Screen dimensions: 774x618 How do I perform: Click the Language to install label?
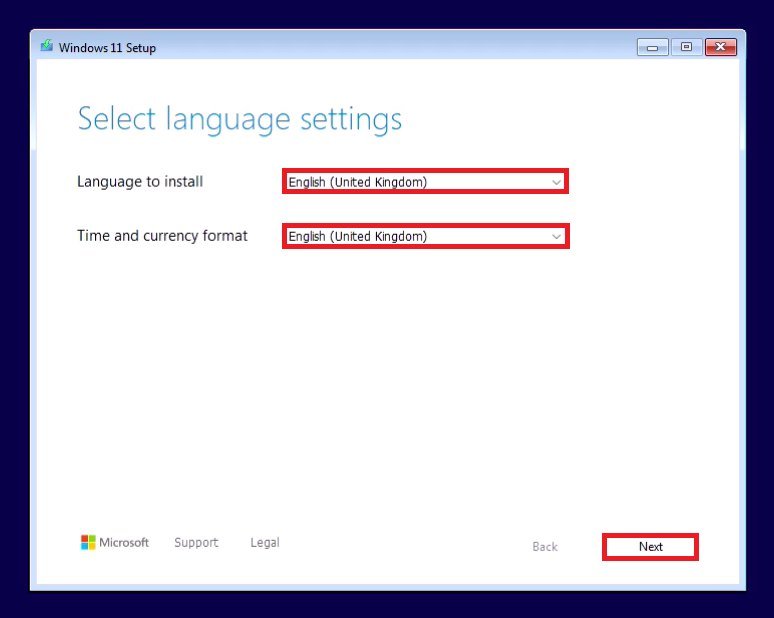(140, 182)
